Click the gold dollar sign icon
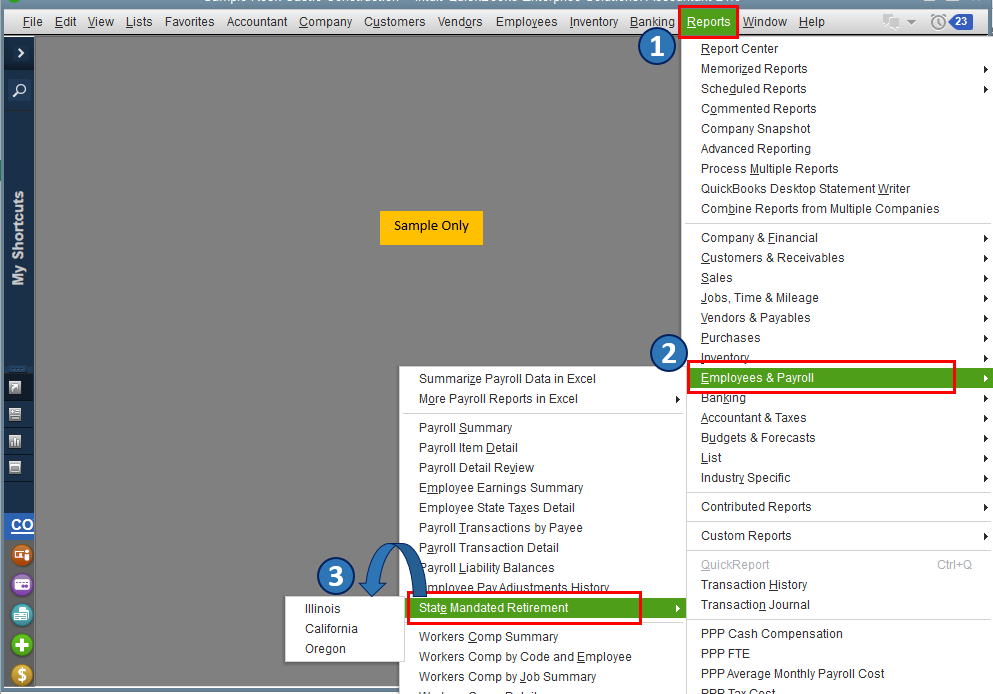The height and width of the screenshot is (694, 993). pos(22,674)
